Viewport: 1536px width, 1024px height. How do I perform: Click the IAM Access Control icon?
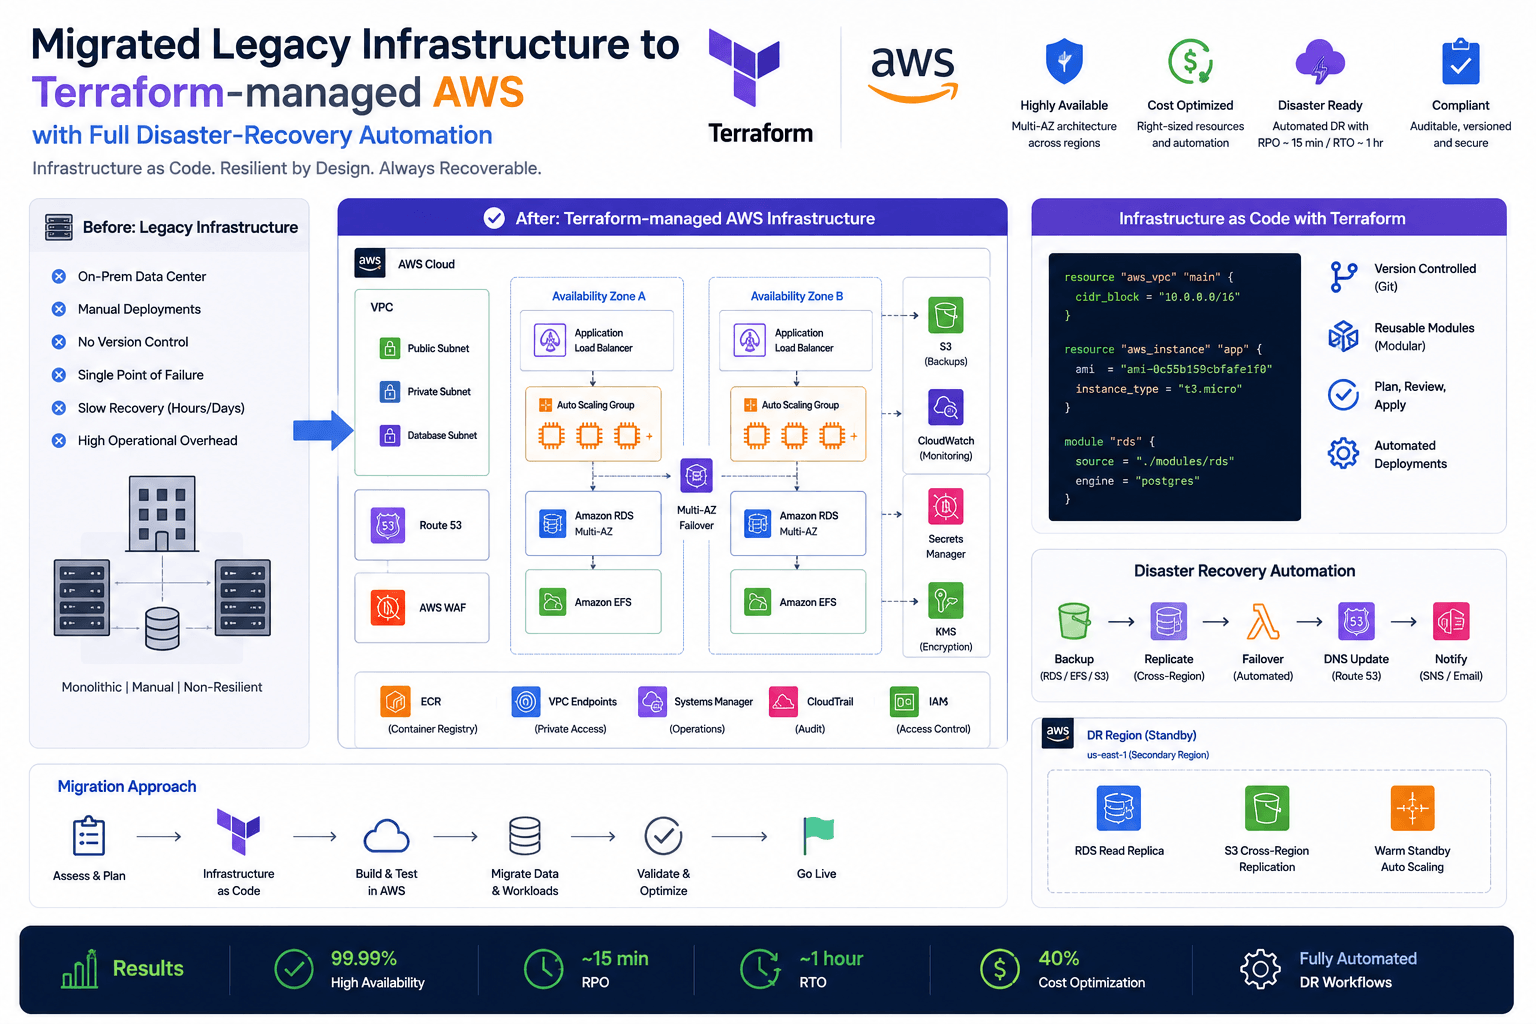[904, 702]
